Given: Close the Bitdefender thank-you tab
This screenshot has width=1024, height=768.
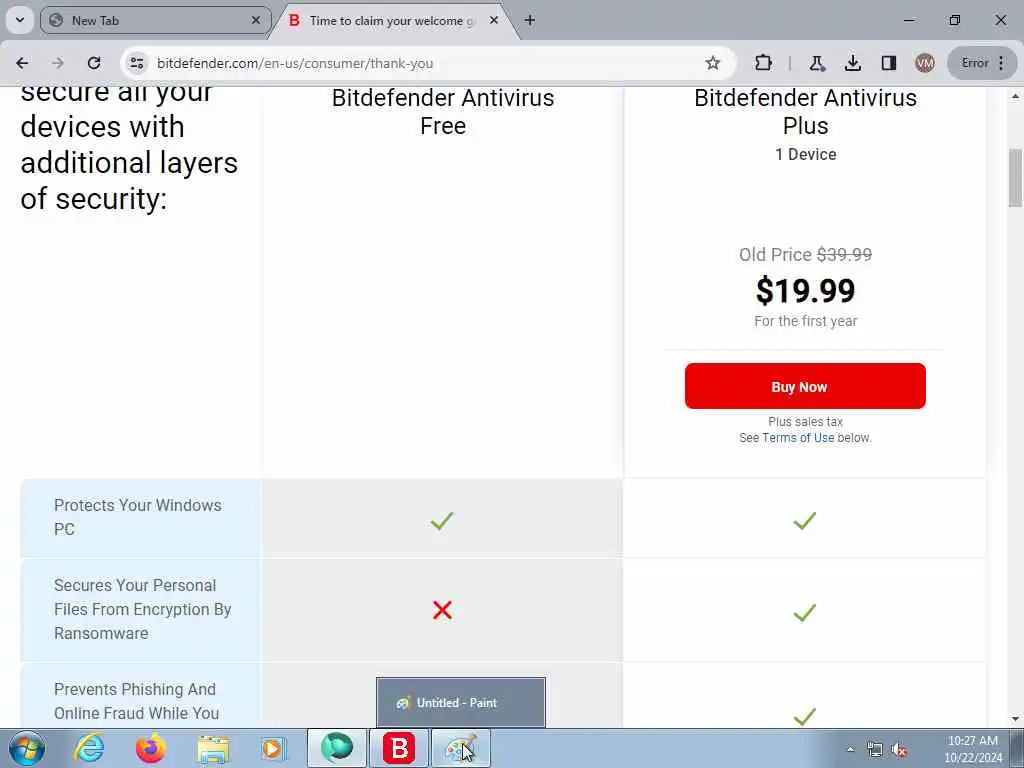Looking at the screenshot, I should (494, 20).
